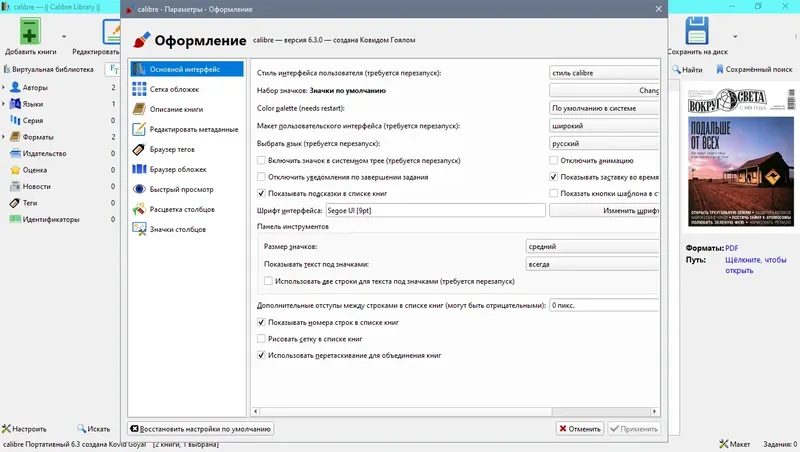The image size is (800, 452).
Task: Open the Color palette dropdown
Action: [x=604, y=108]
